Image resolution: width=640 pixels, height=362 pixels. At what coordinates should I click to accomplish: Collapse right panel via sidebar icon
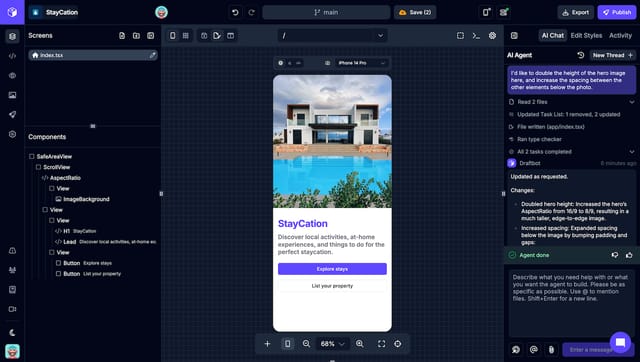pos(514,36)
